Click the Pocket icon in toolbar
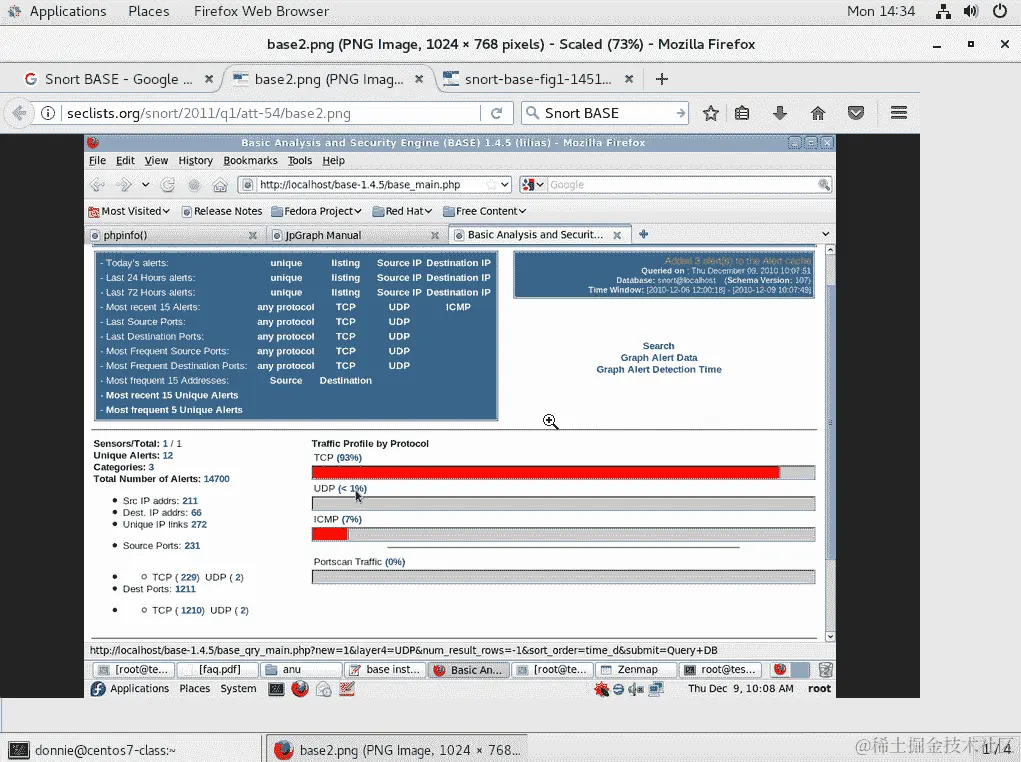Screen dimensions: 1021x762 (x=856, y=113)
